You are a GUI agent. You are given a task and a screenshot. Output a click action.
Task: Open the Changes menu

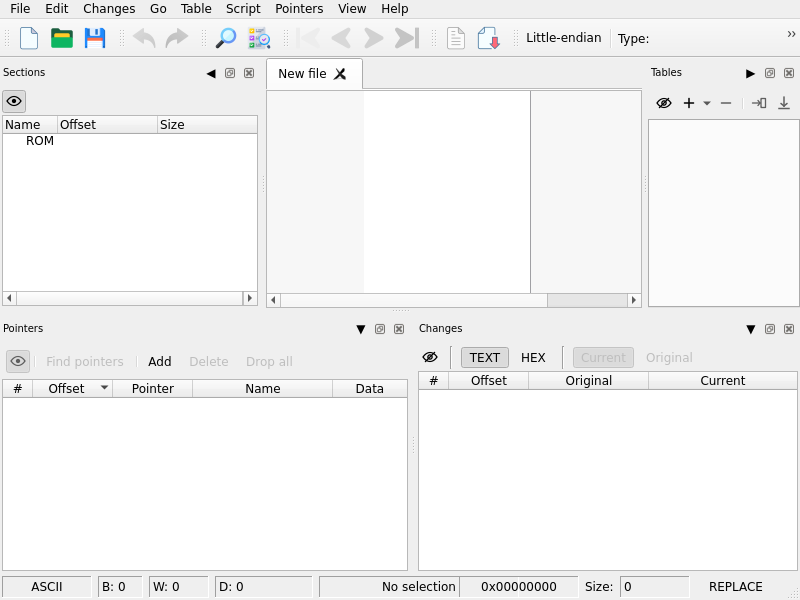[109, 9]
